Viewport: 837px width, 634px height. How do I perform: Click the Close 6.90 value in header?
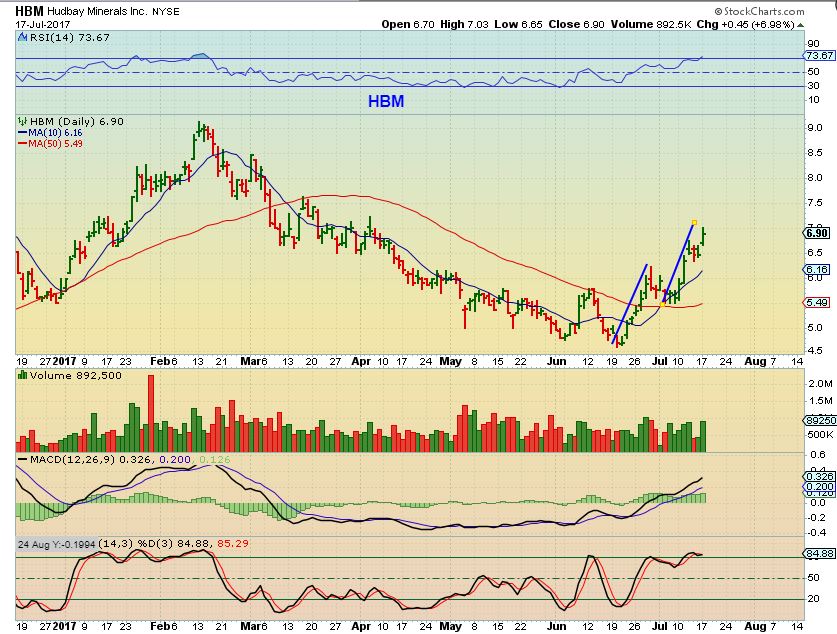point(577,24)
